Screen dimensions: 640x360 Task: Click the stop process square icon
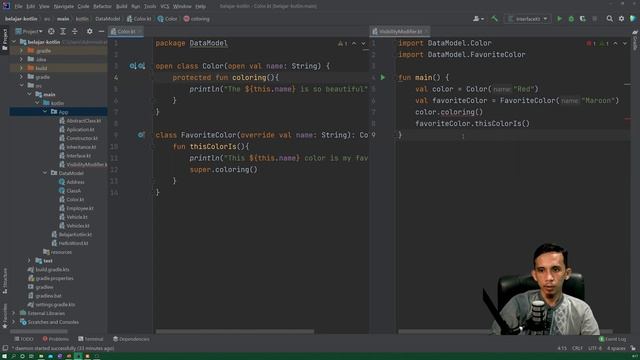(595, 19)
